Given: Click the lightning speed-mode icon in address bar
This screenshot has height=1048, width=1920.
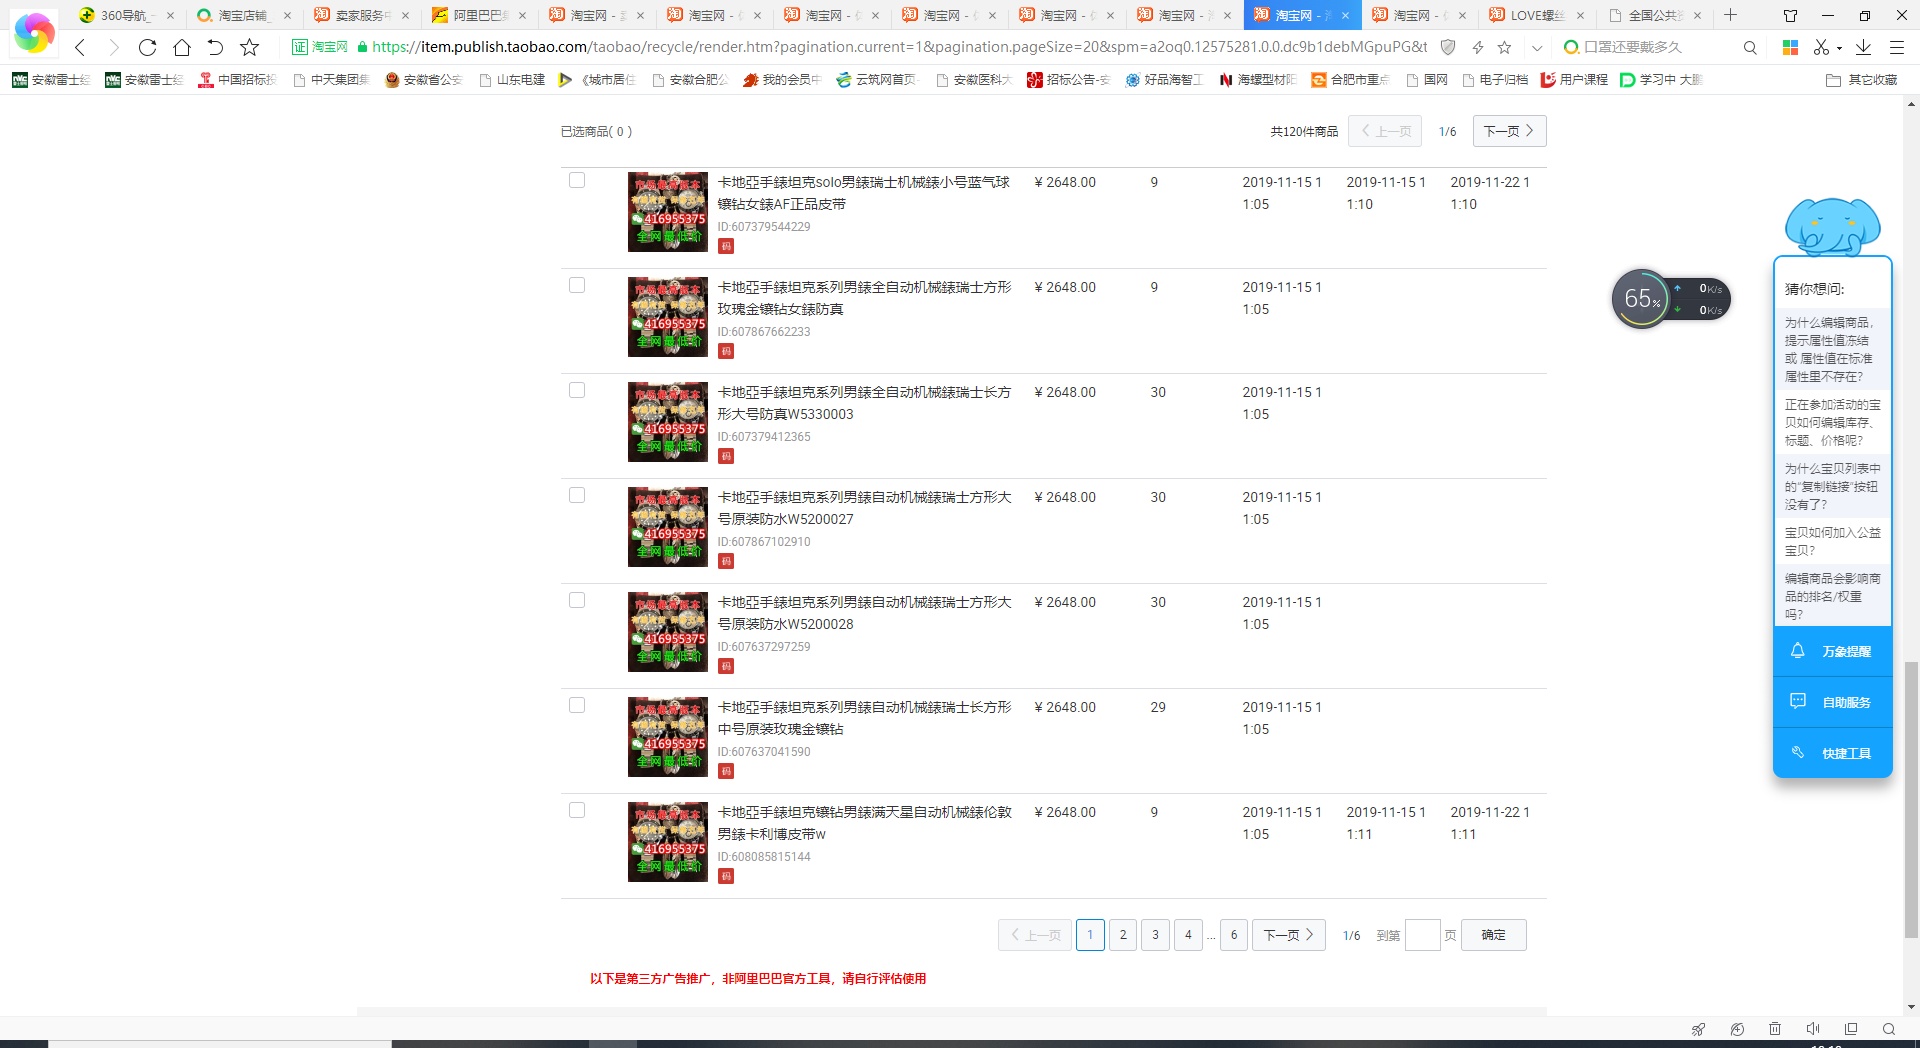Looking at the screenshot, I should click(x=1477, y=47).
